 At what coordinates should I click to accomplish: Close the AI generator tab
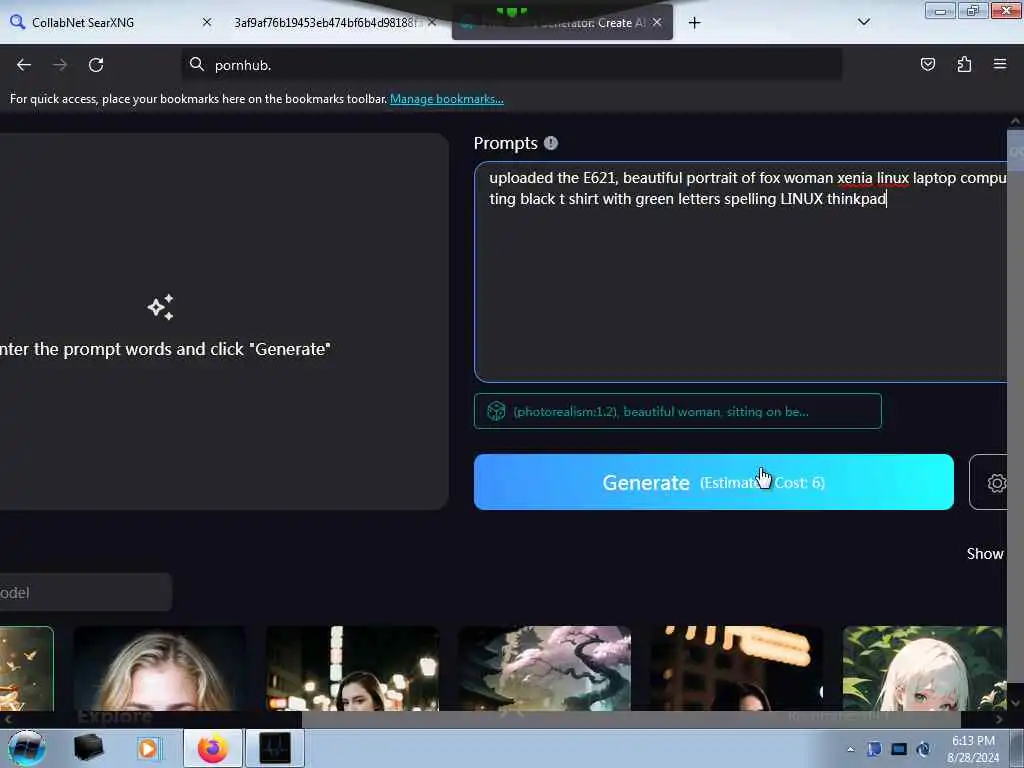pyautogui.click(x=657, y=22)
